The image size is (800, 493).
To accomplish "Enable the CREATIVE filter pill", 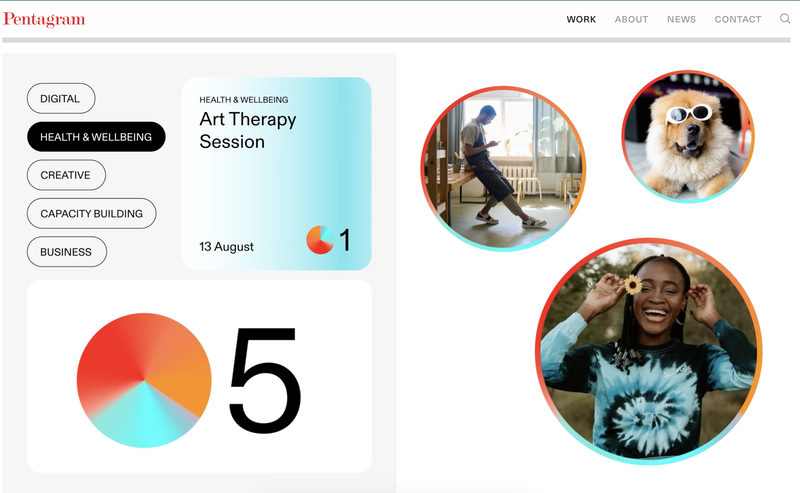I will [x=66, y=175].
